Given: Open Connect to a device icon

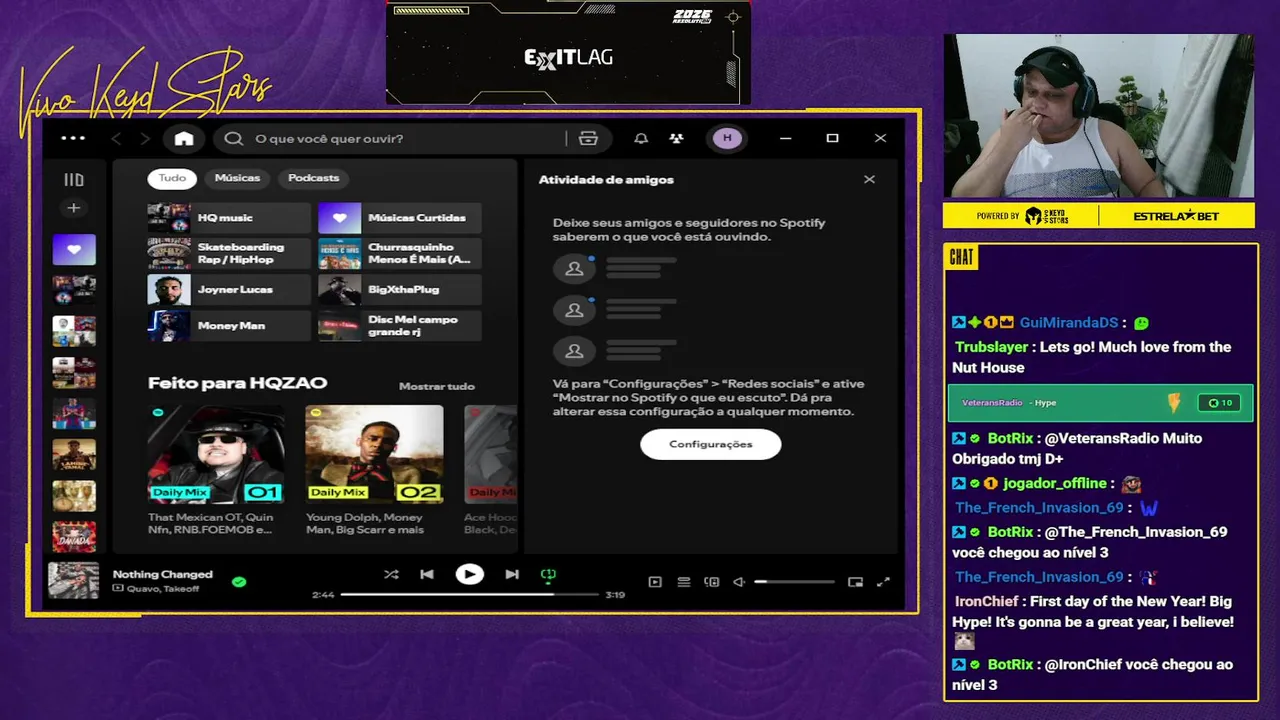Looking at the screenshot, I should (x=712, y=582).
